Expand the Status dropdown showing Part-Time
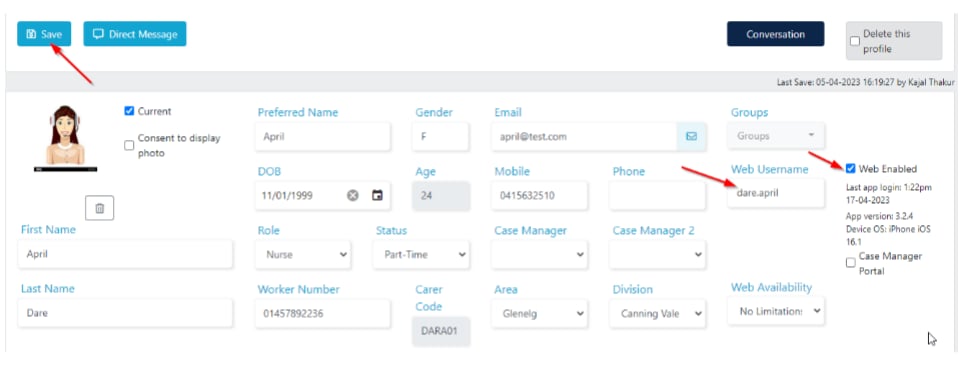Image resolution: width=974 pixels, height=375 pixels. pos(421,255)
